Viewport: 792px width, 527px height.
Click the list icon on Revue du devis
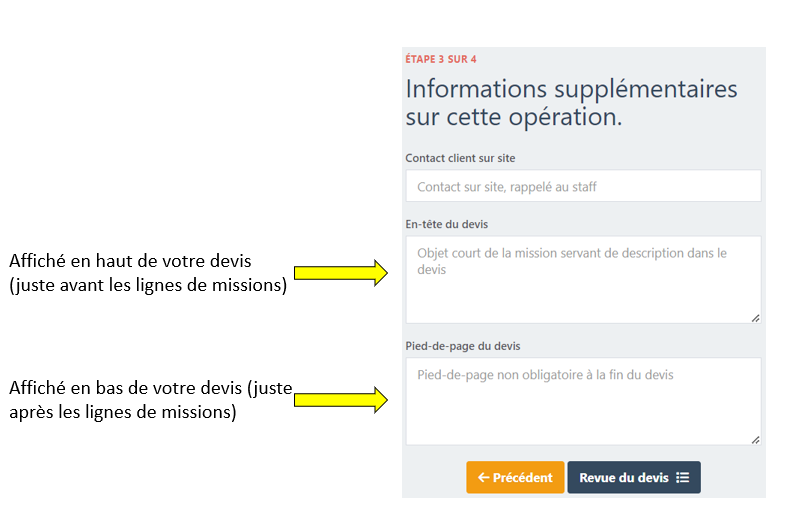point(683,478)
